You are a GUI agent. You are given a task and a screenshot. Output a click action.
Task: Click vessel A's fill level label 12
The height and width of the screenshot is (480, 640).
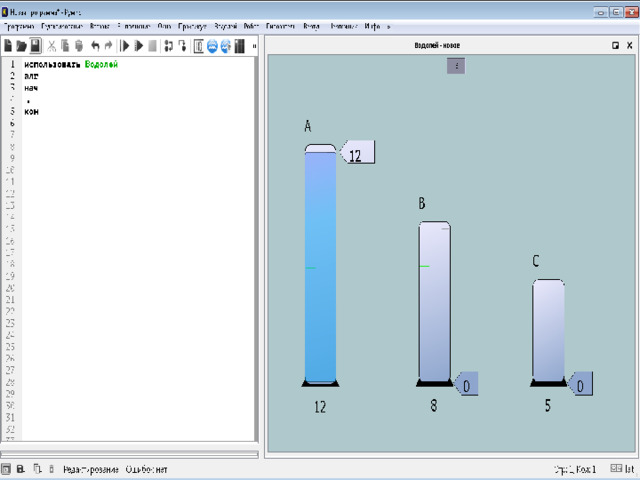point(358,152)
